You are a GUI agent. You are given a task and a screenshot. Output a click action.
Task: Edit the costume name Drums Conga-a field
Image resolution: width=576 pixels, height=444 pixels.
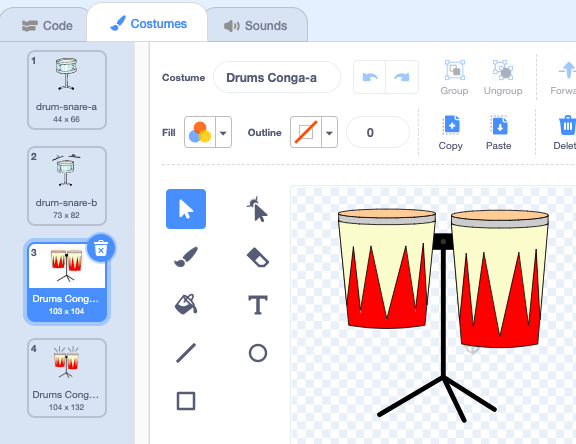tap(277, 77)
